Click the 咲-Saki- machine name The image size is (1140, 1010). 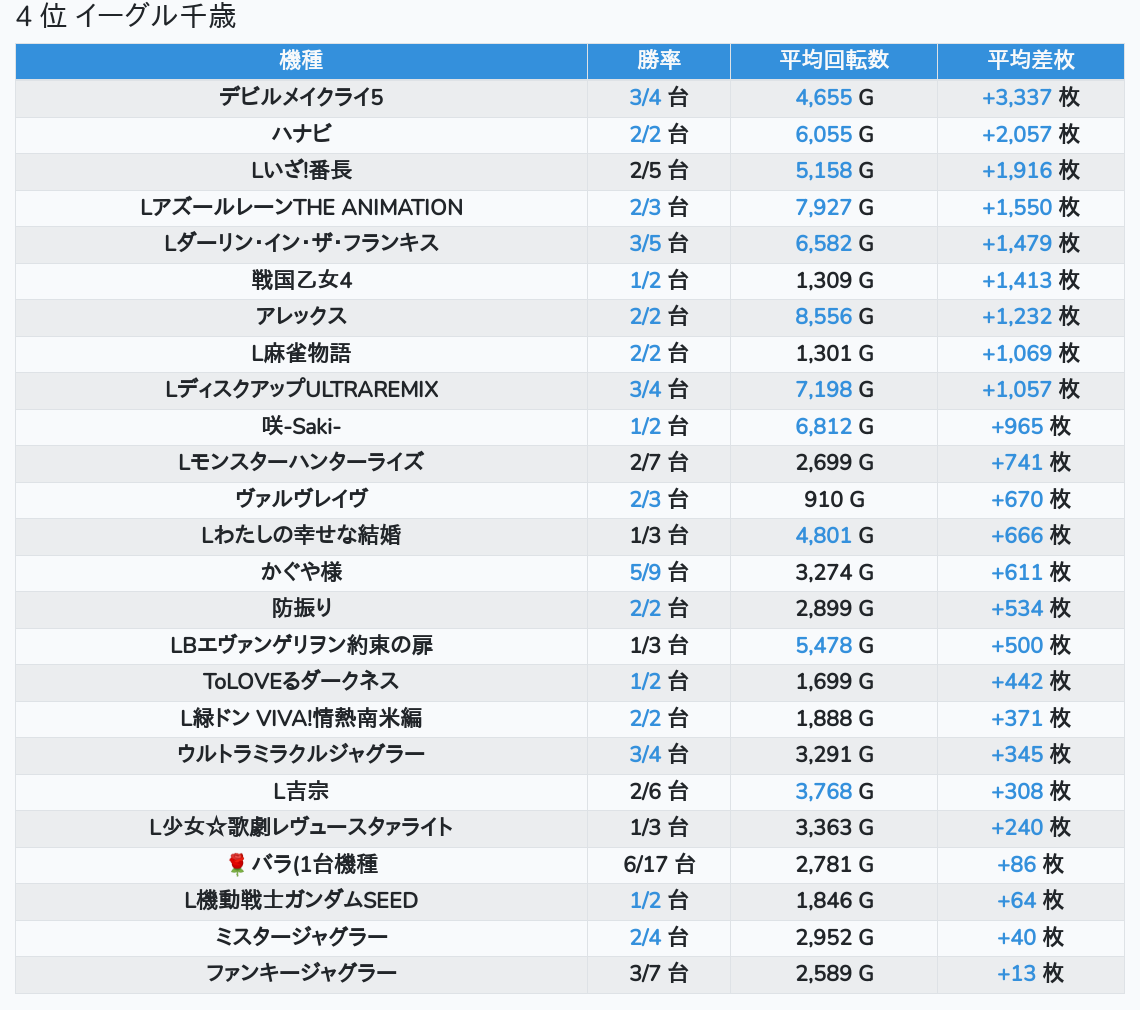pos(301,426)
